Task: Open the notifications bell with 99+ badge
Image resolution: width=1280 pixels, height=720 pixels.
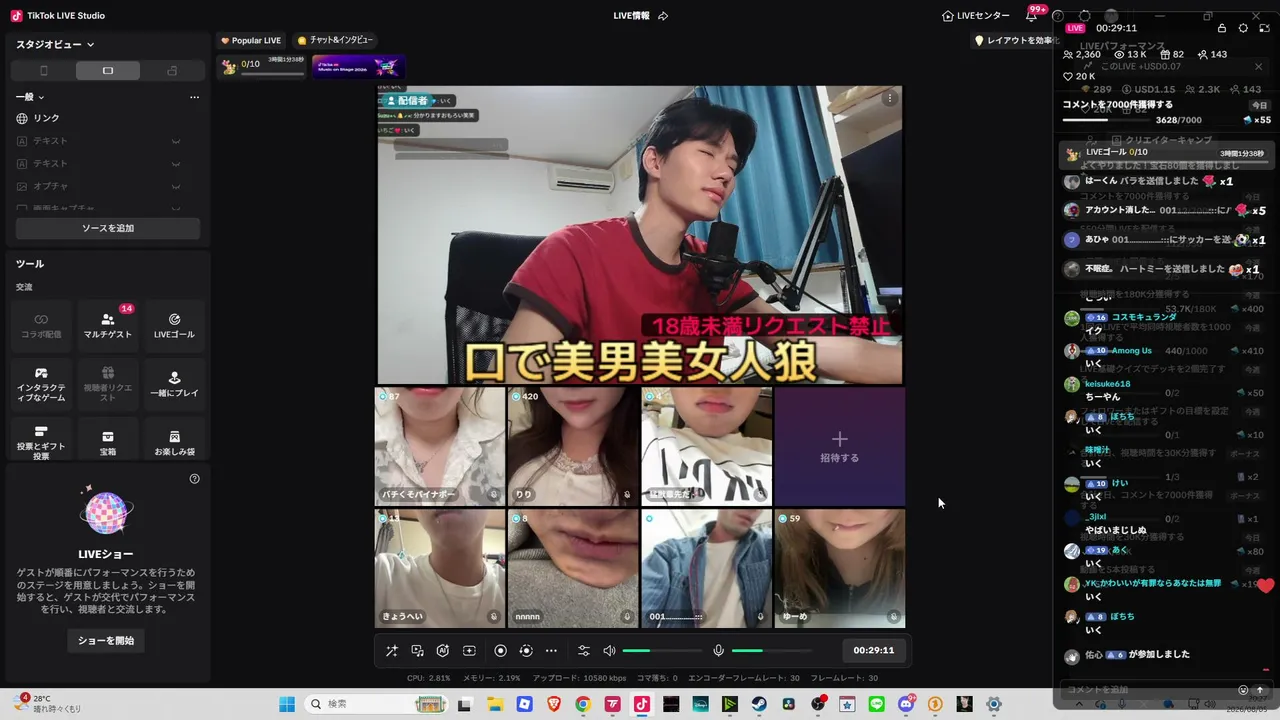Action: click(1032, 16)
